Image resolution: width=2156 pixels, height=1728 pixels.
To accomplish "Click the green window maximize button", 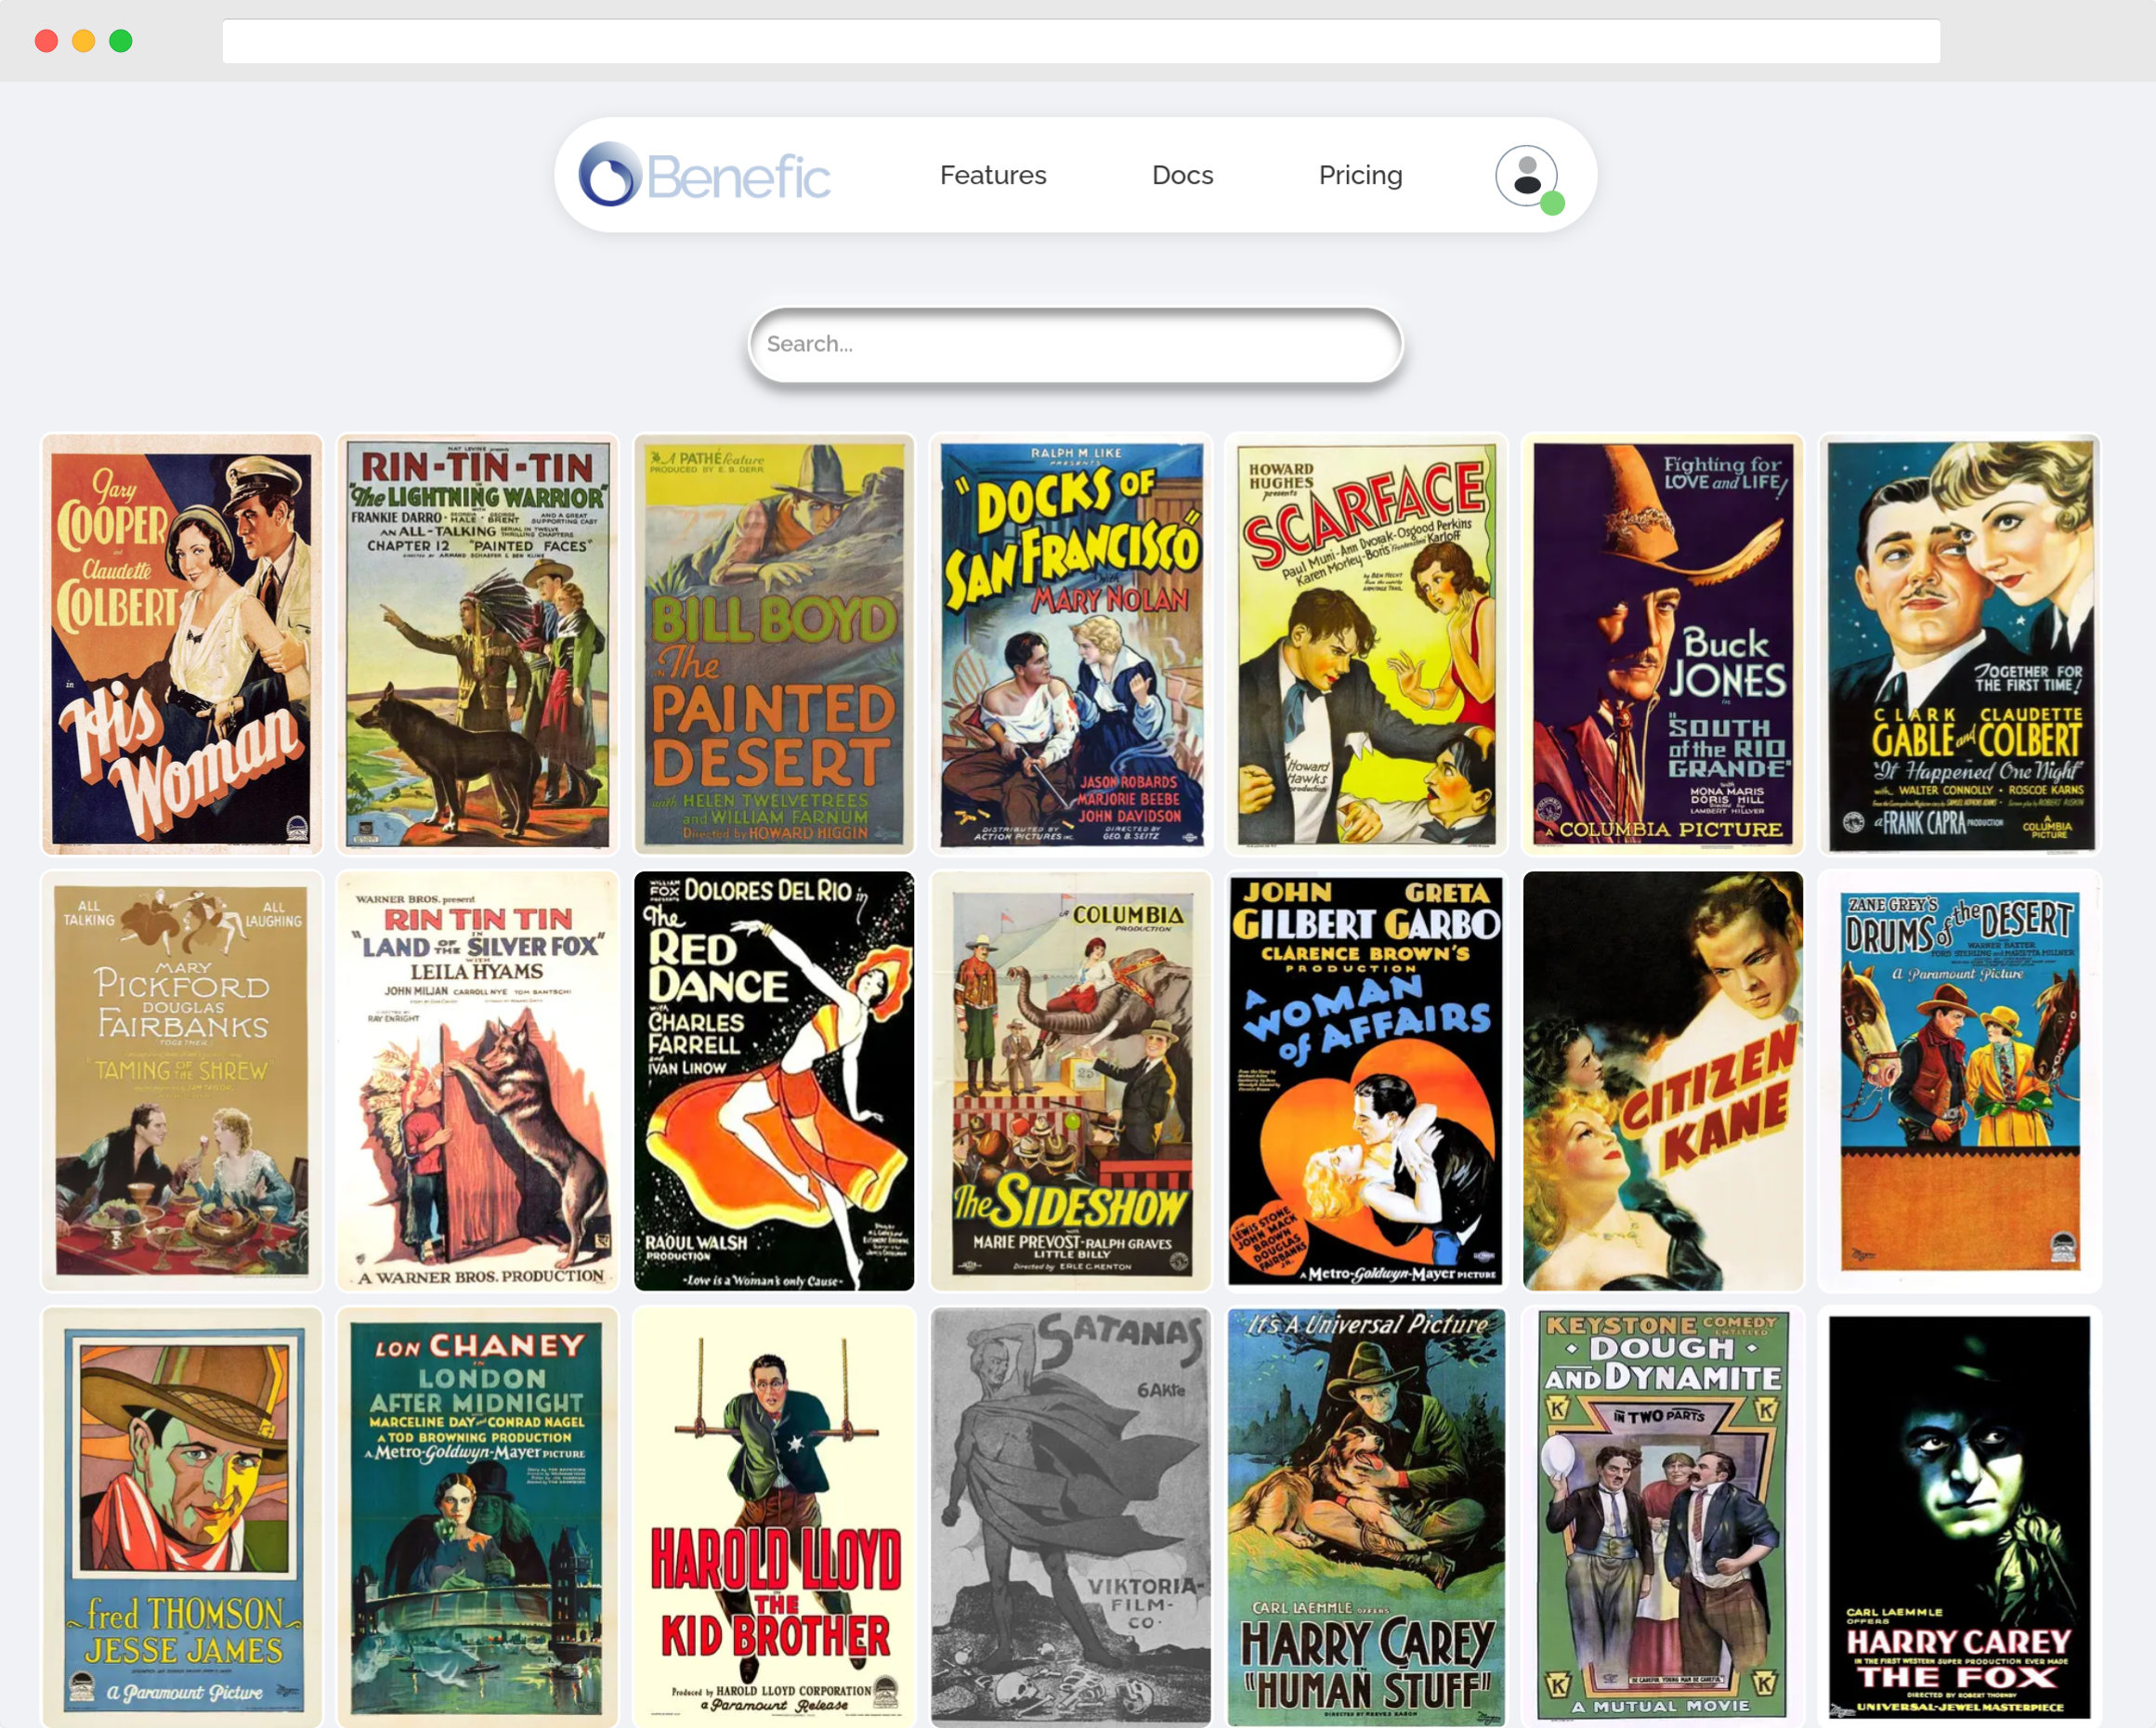I will (121, 41).
